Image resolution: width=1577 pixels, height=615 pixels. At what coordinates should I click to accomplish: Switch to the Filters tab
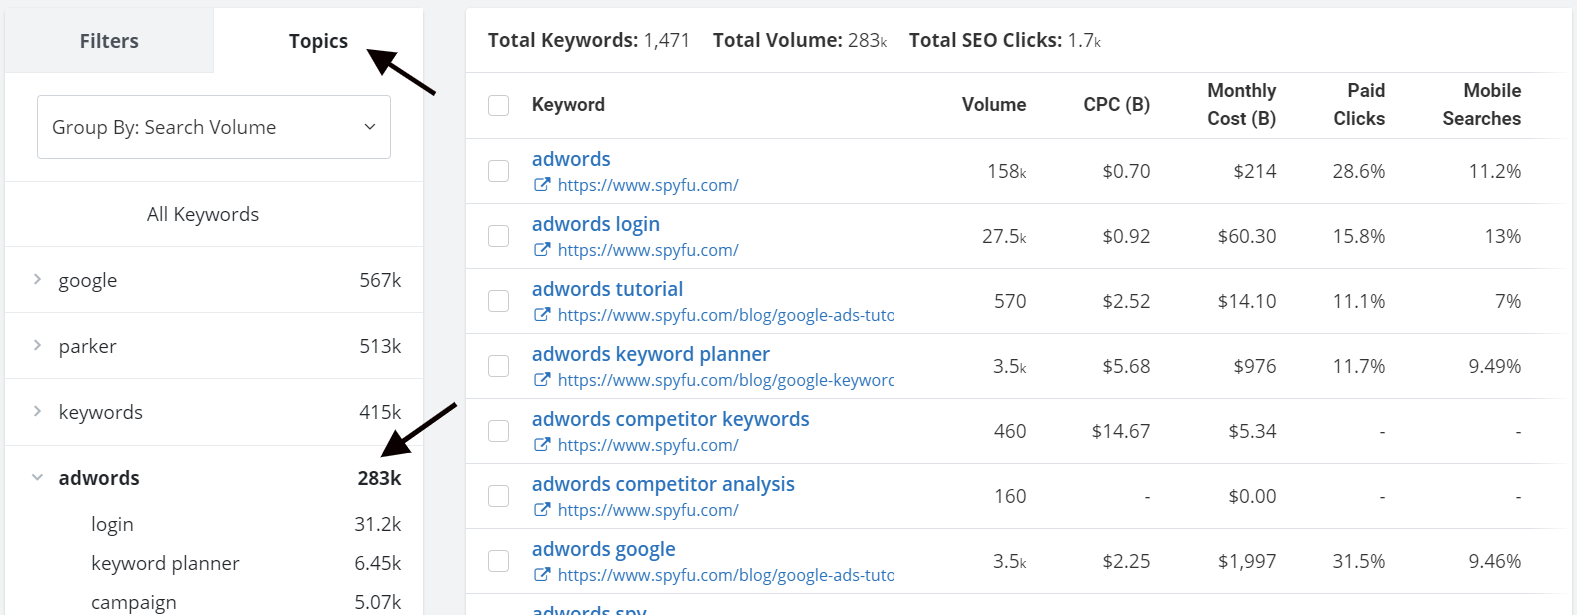(x=109, y=41)
